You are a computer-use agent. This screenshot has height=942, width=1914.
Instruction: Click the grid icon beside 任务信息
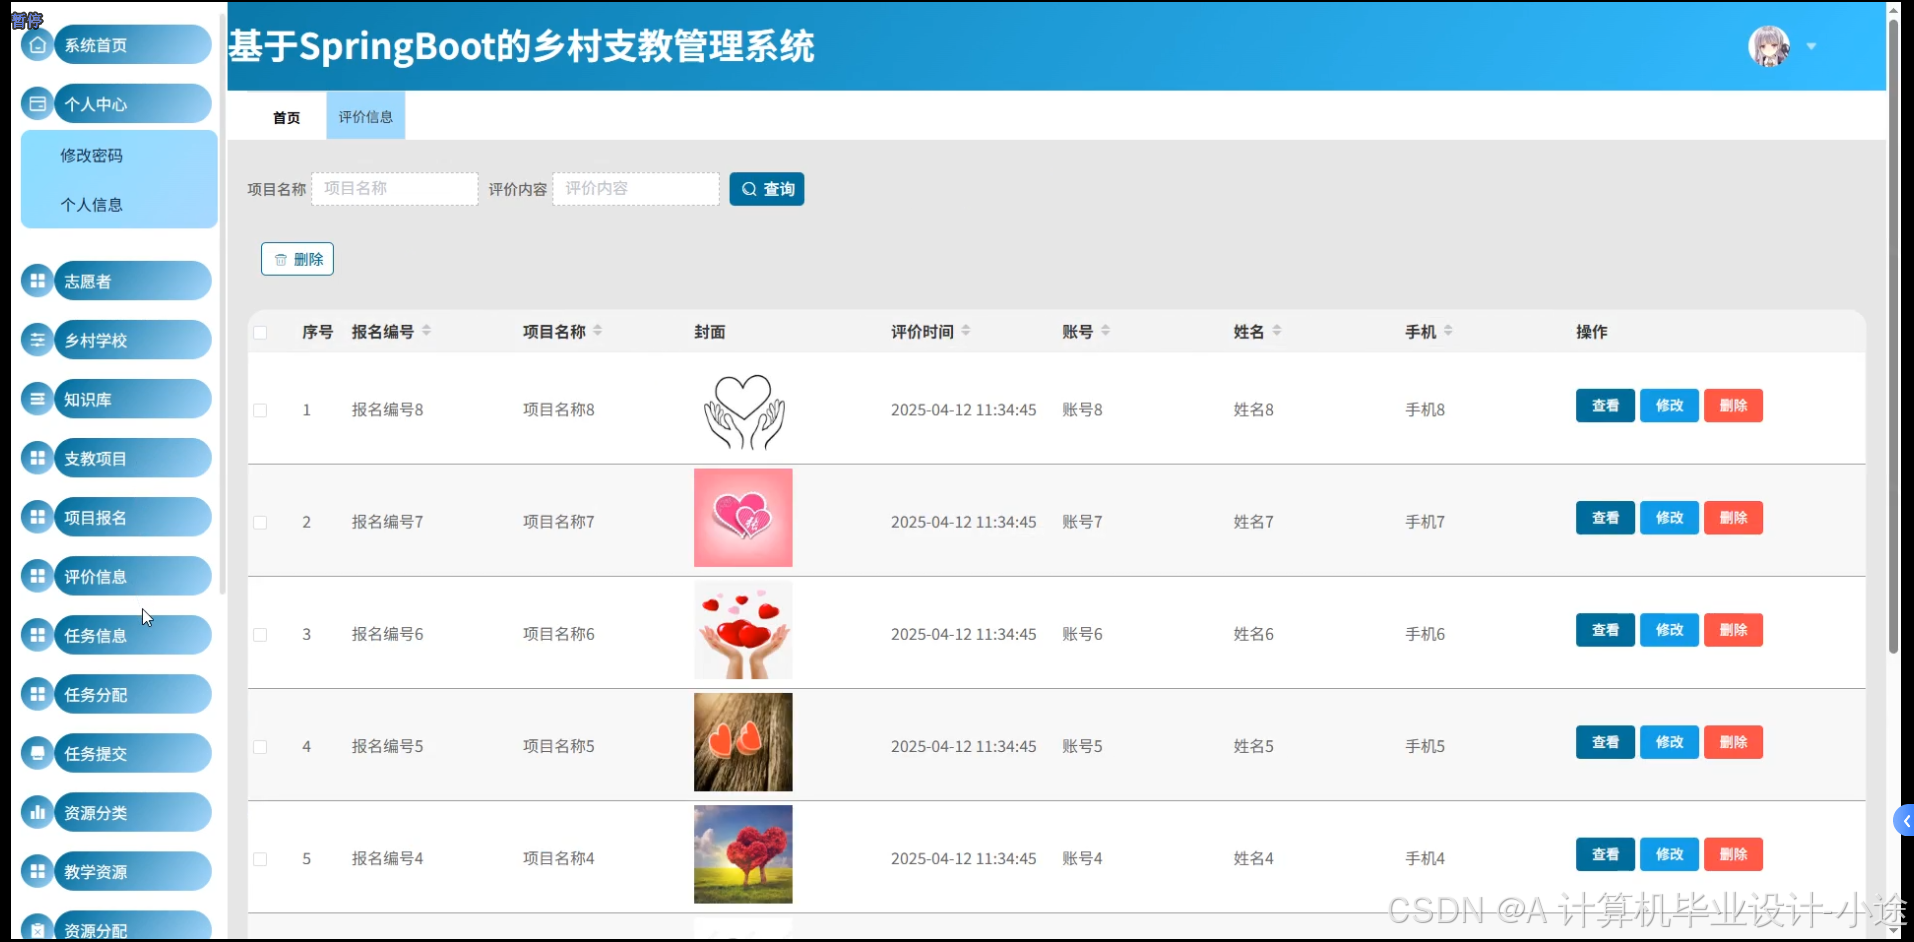pos(37,635)
